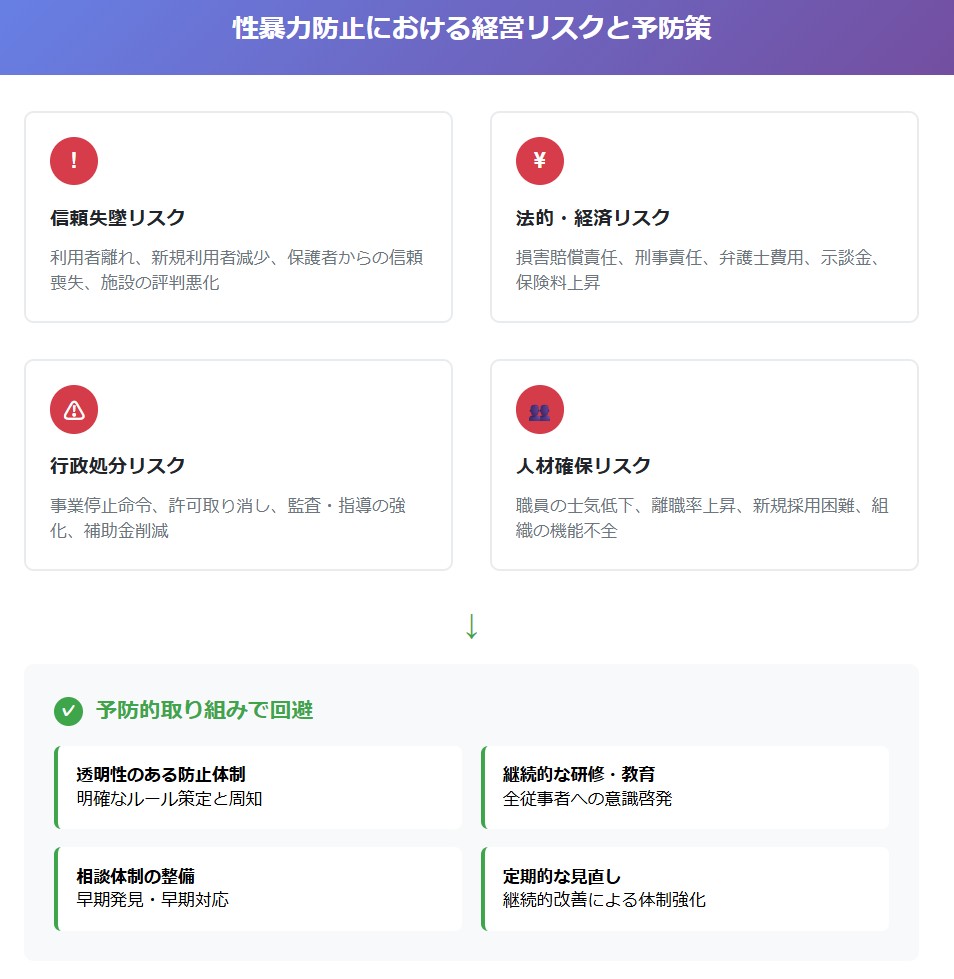Click the description text starting with 利用者離れ
The image size is (954, 979).
pyautogui.click(x=237, y=270)
